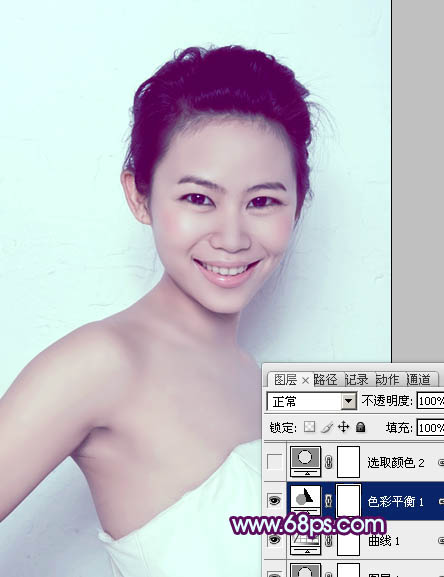Show the hidden 选取颜色 2 layer

(274, 462)
